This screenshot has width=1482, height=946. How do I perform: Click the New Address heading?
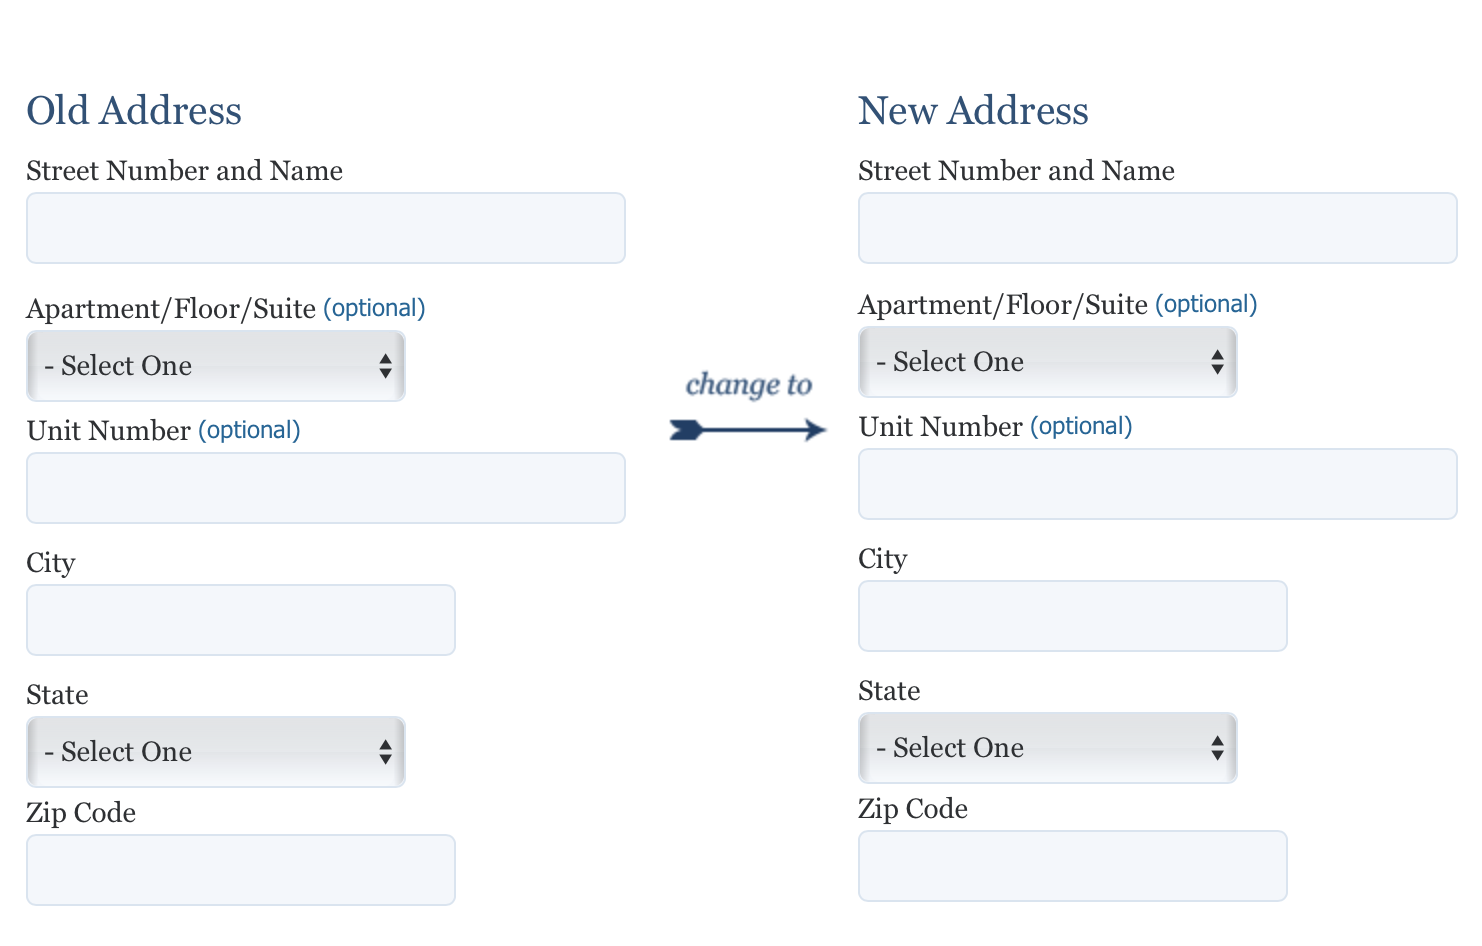(x=973, y=110)
